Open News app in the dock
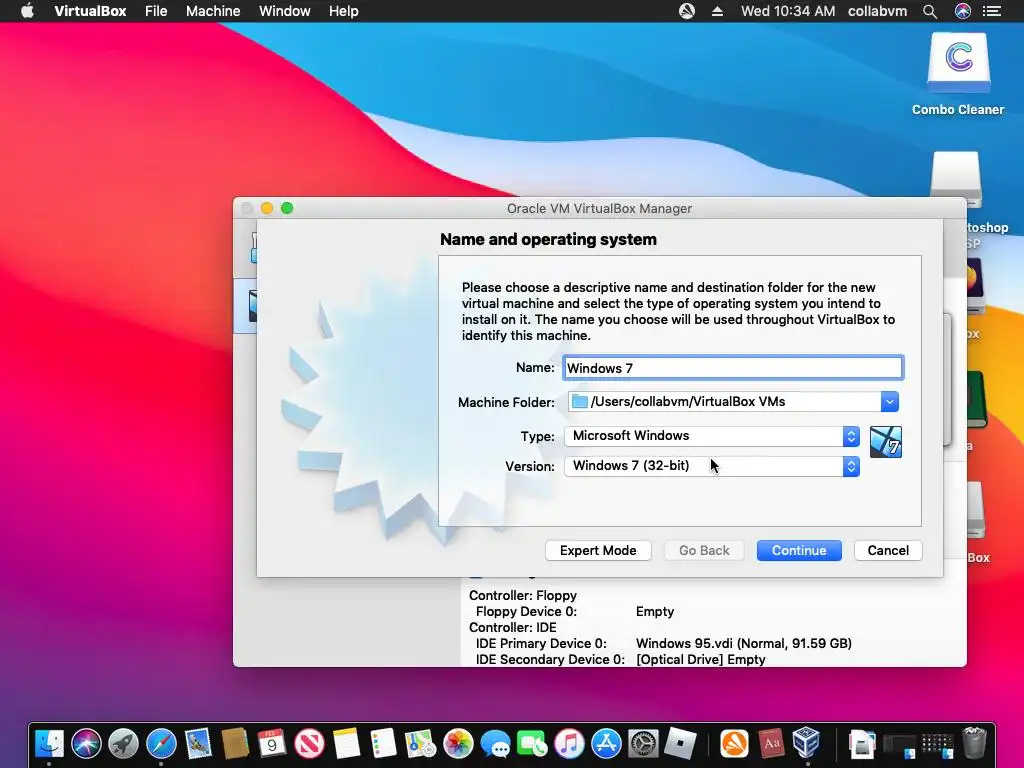 point(309,743)
